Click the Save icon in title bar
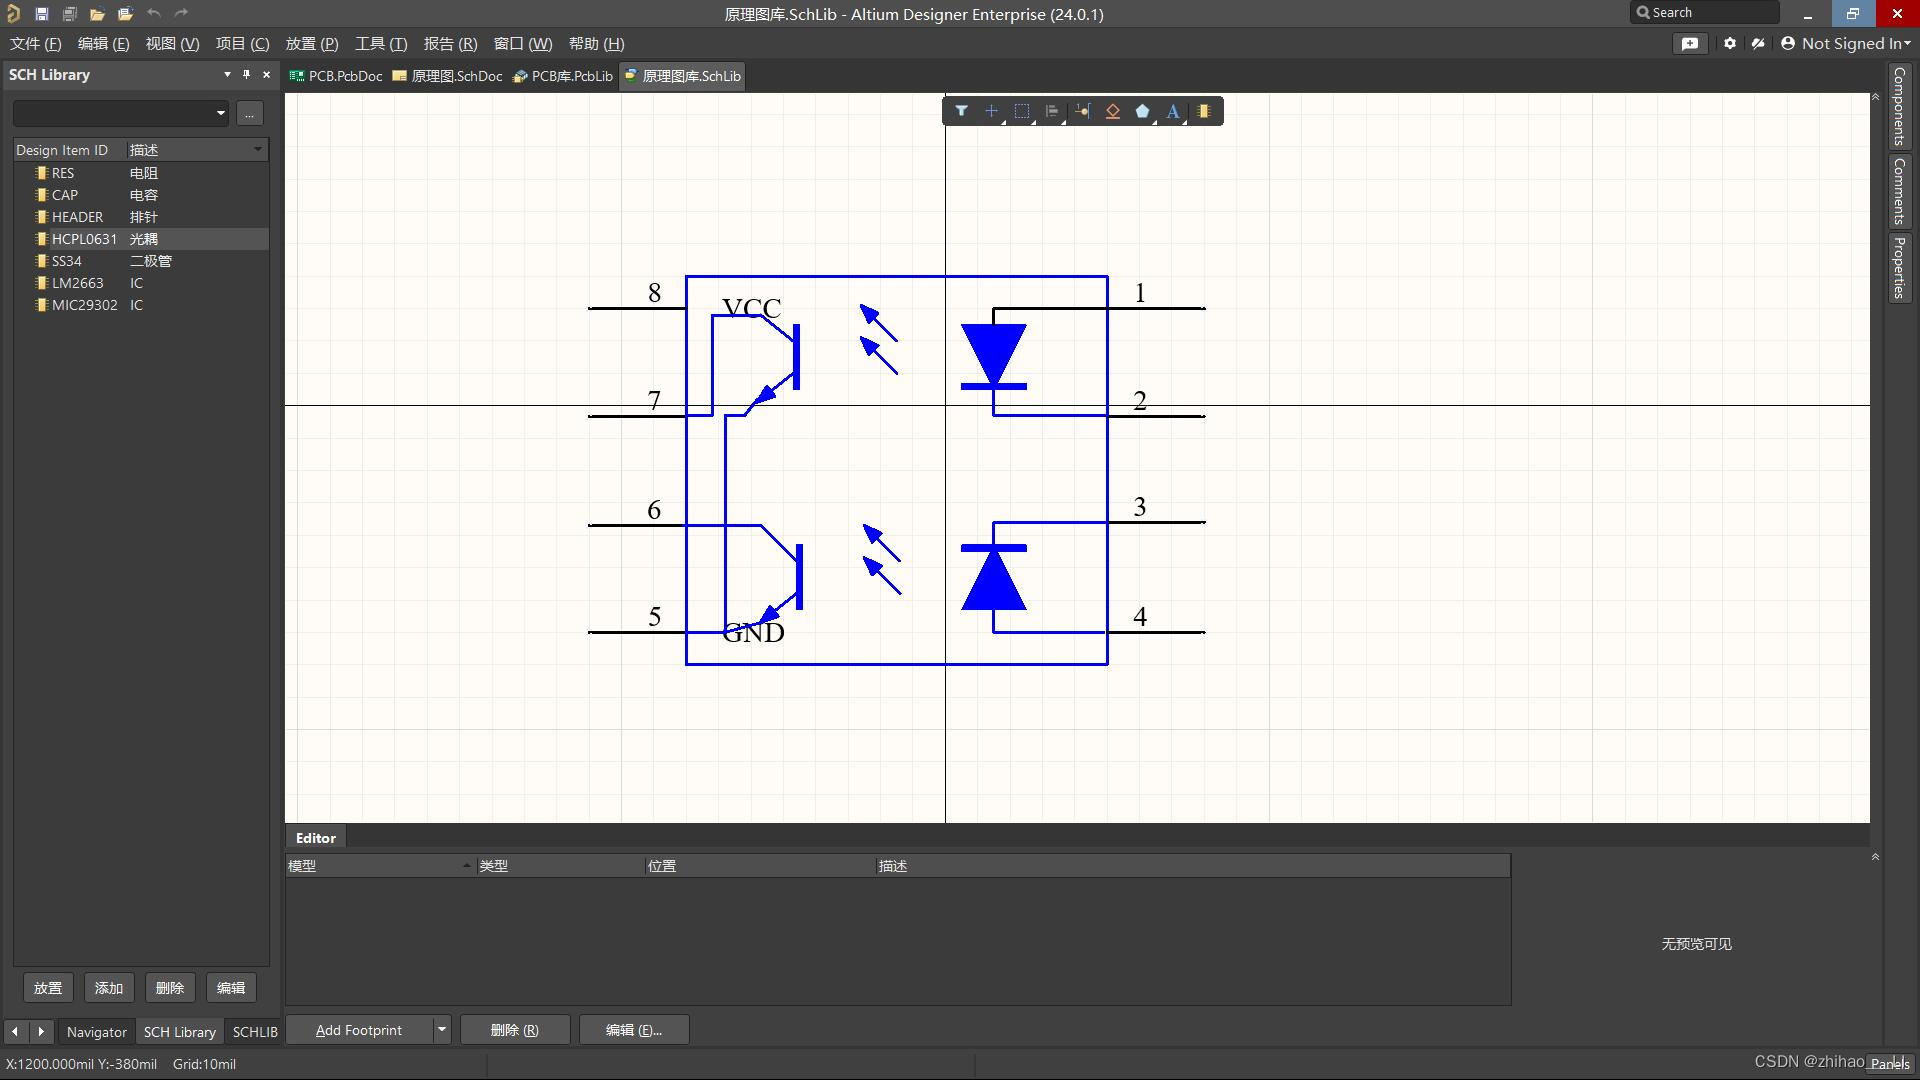The image size is (1920, 1080). point(41,14)
